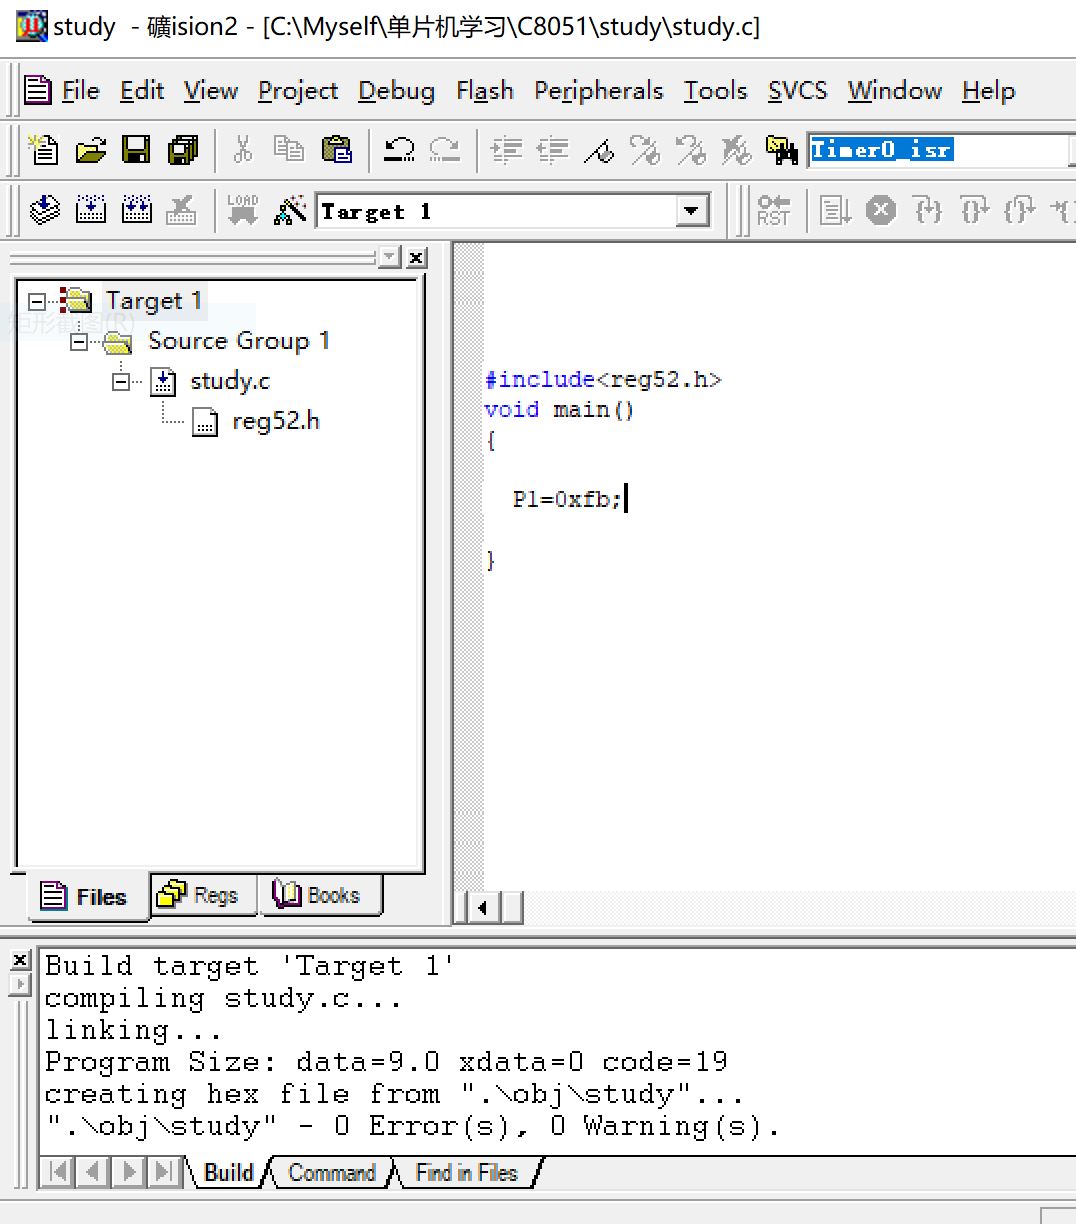
Task: Select the Find in Files output tab
Action: click(466, 1173)
